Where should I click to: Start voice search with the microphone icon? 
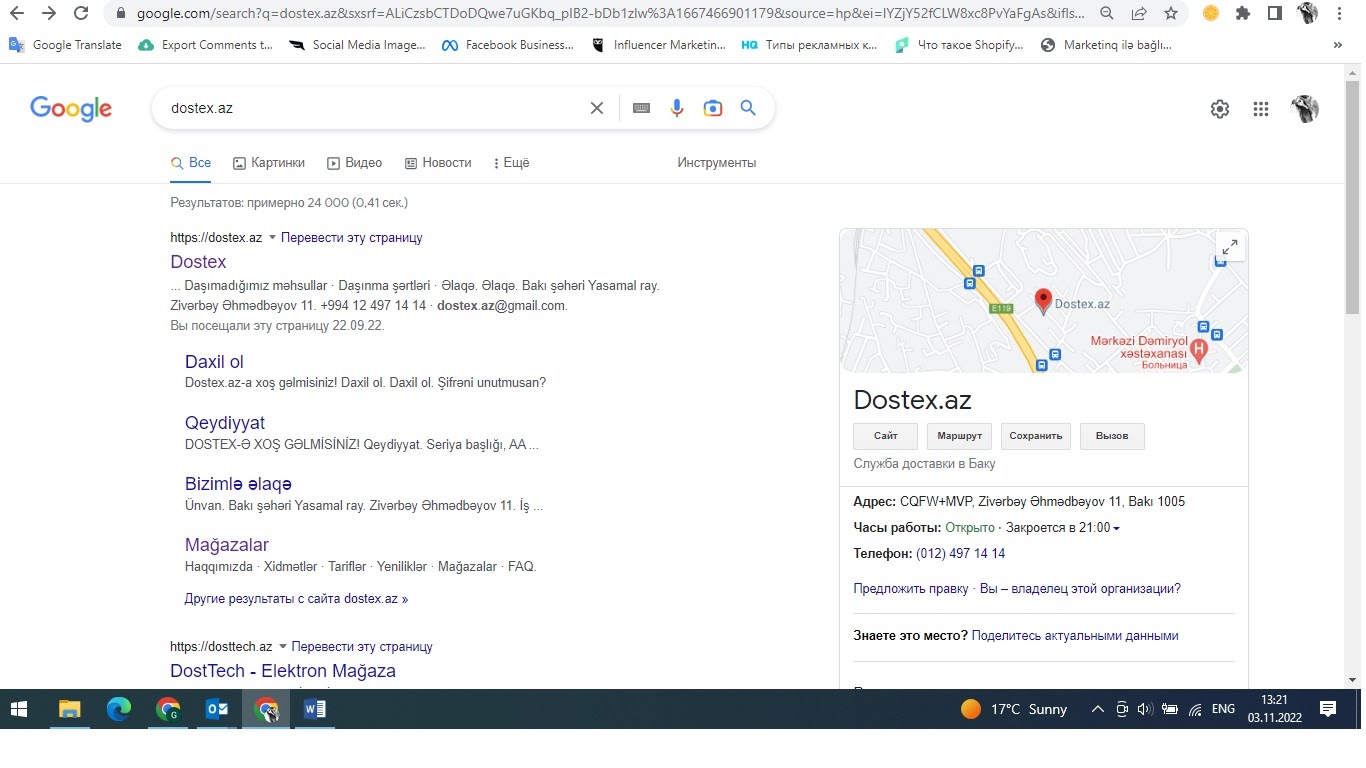[x=677, y=108]
